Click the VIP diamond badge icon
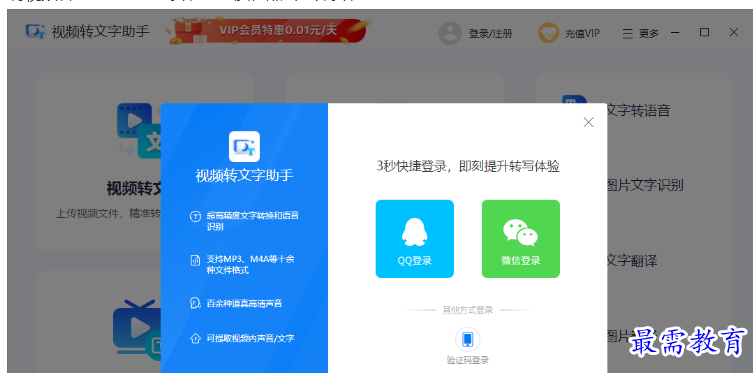Image resolution: width=753 pixels, height=373 pixels. pyautogui.click(x=548, y=33)
